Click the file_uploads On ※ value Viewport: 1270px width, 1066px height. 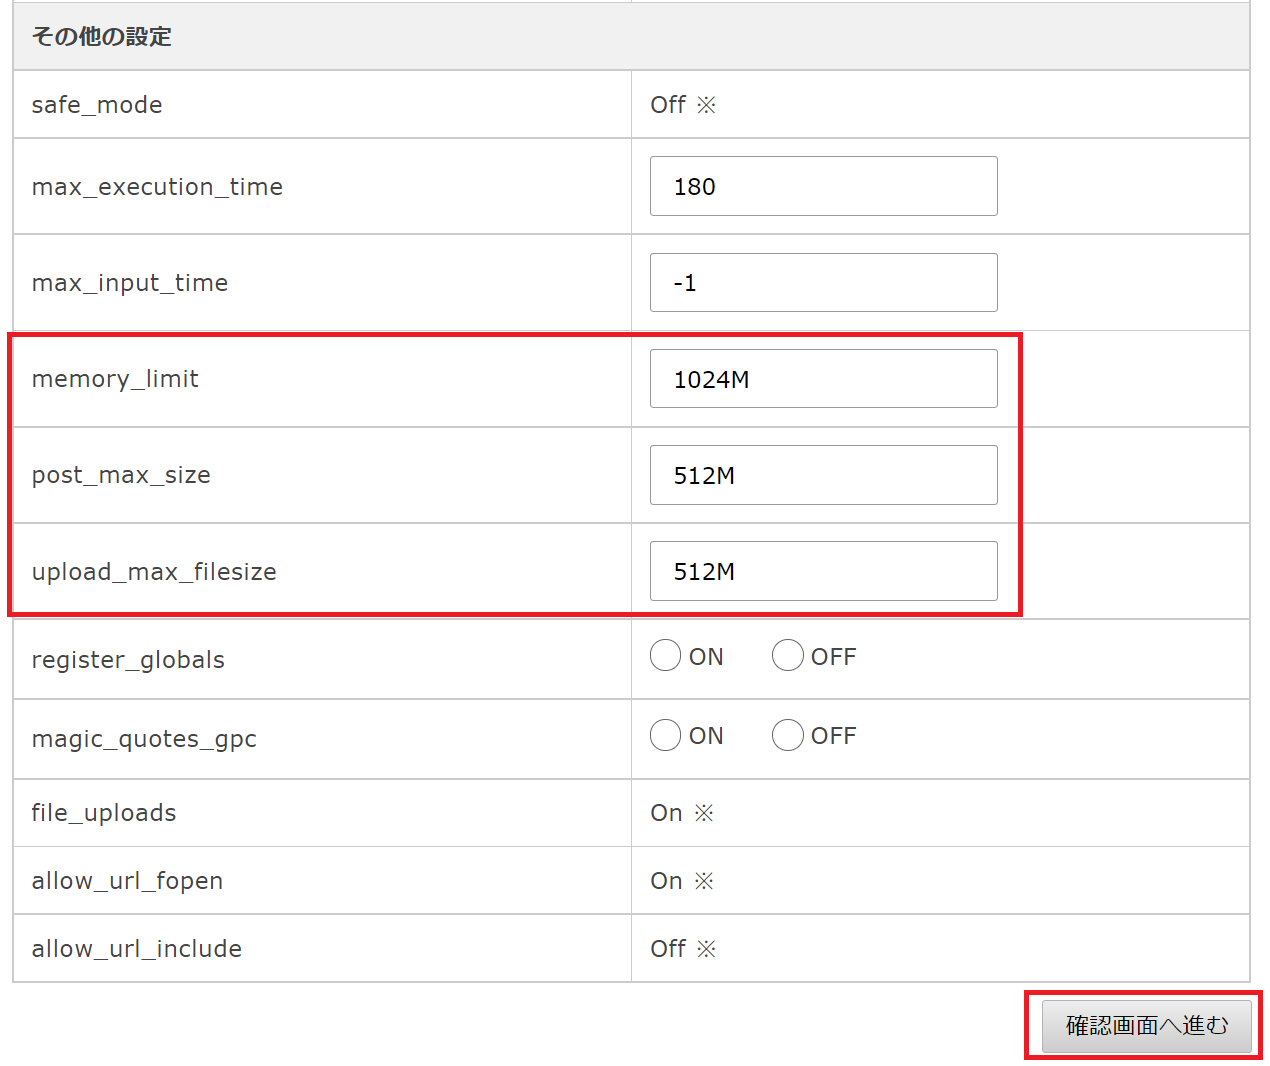[x=682, y=813]
